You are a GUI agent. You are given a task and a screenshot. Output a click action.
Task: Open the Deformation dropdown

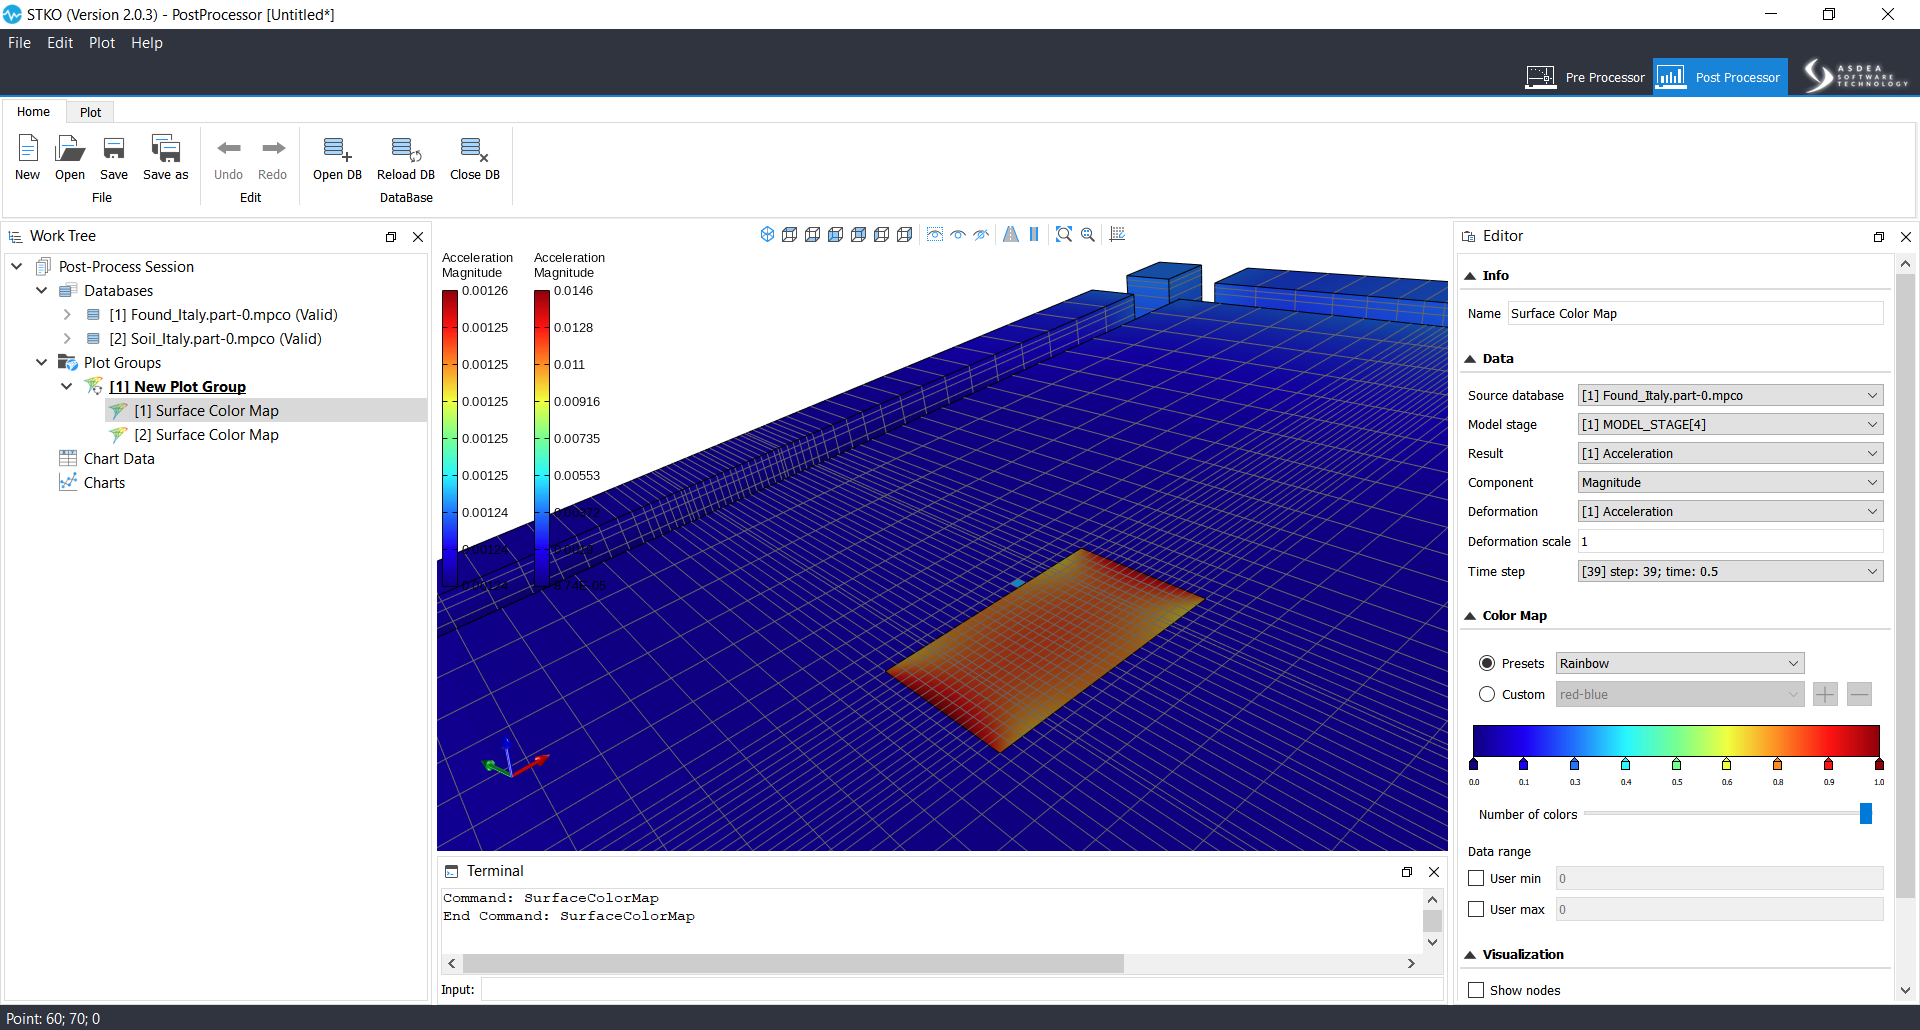point(1731,511)
